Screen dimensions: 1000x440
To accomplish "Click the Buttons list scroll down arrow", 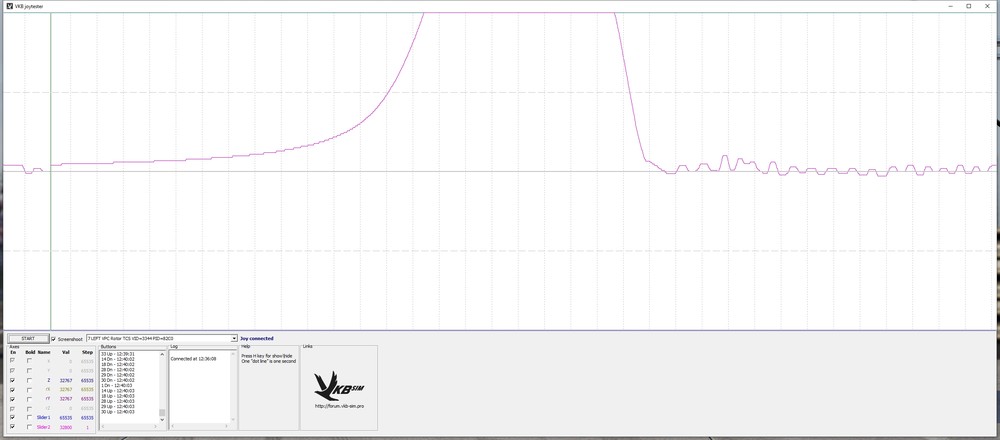I will [162, 420].
